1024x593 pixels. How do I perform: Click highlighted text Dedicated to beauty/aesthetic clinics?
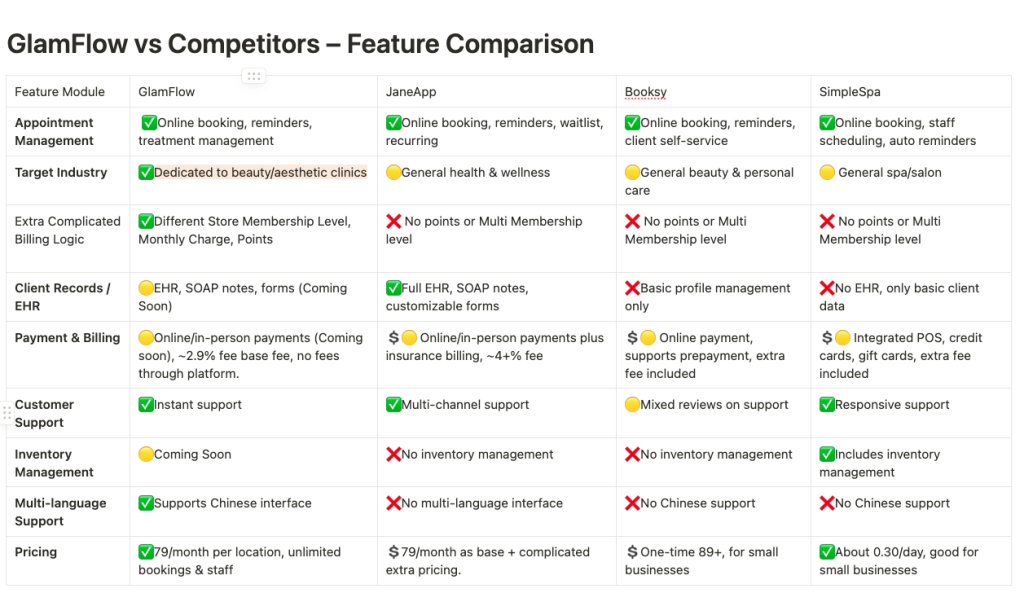coord(260,172)
